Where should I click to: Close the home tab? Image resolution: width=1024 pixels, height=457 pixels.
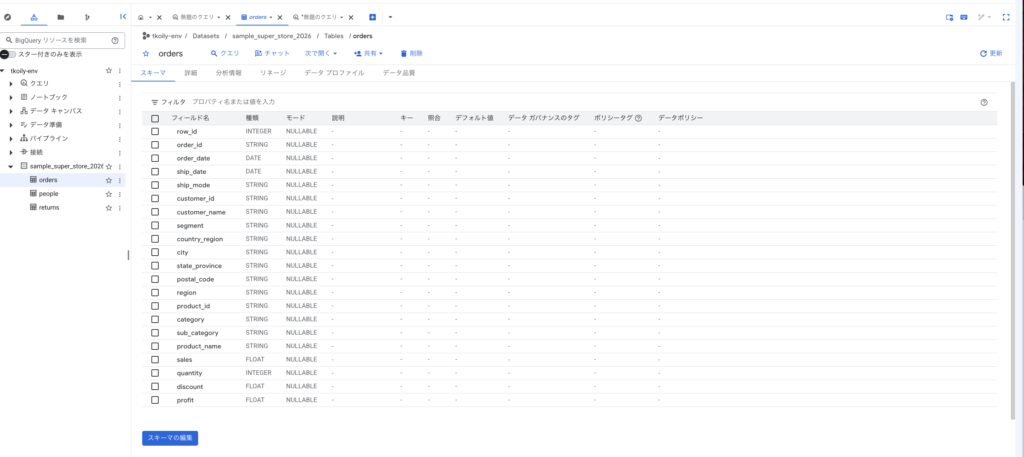tap(159, 17)
